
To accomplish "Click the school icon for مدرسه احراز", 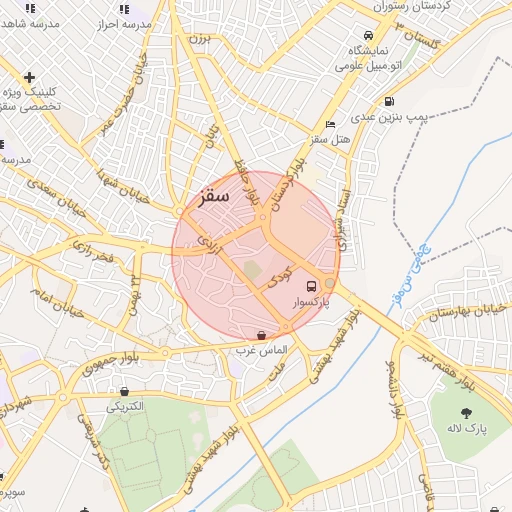I will click(124, 9).
